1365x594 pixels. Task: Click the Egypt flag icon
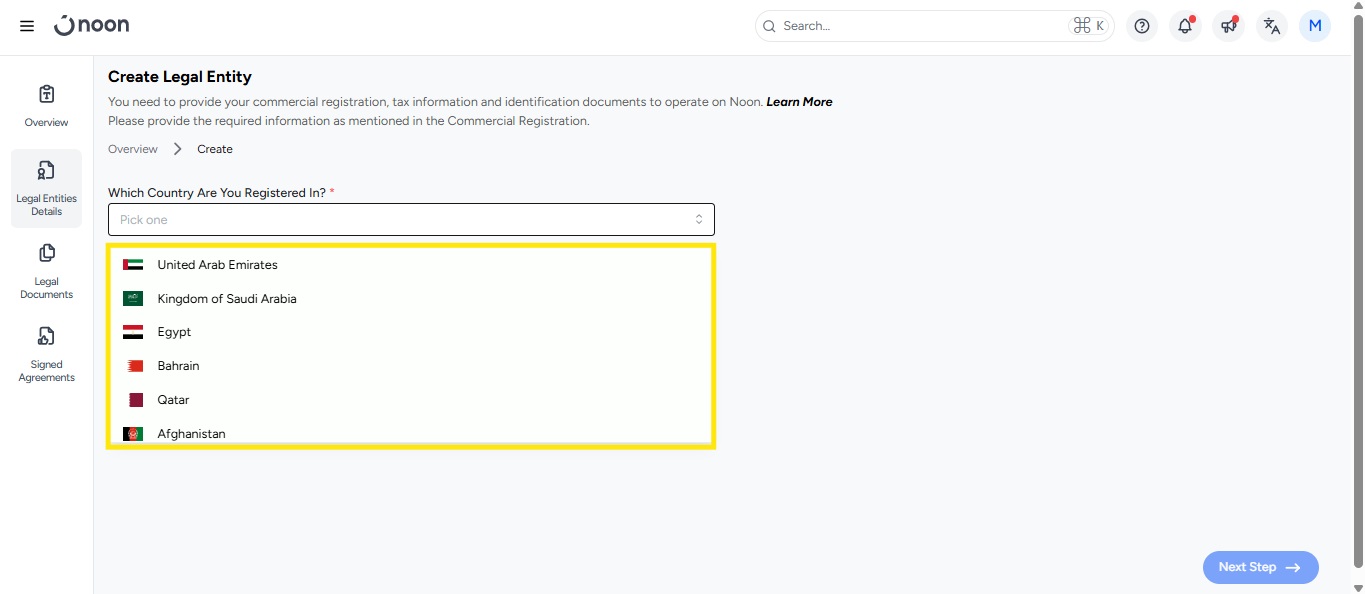(133, 332)
